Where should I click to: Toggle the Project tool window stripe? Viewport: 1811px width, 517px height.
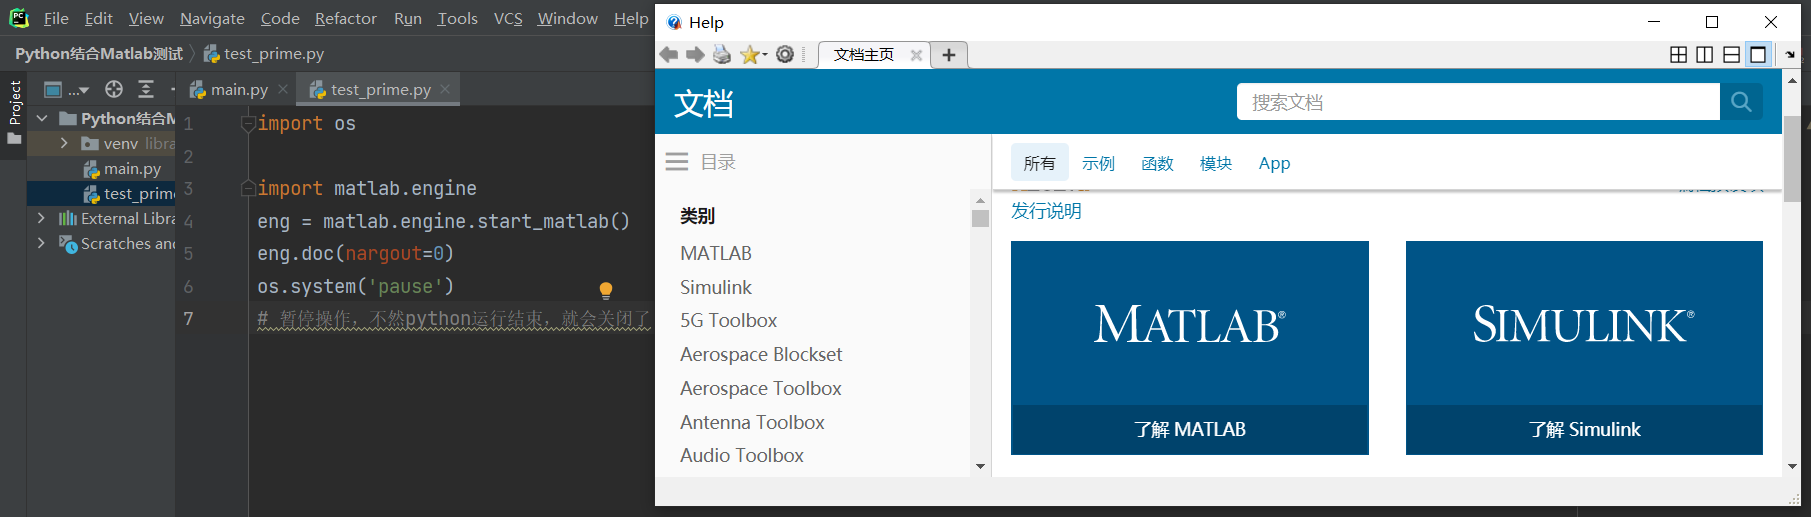[x=14, y=112]
